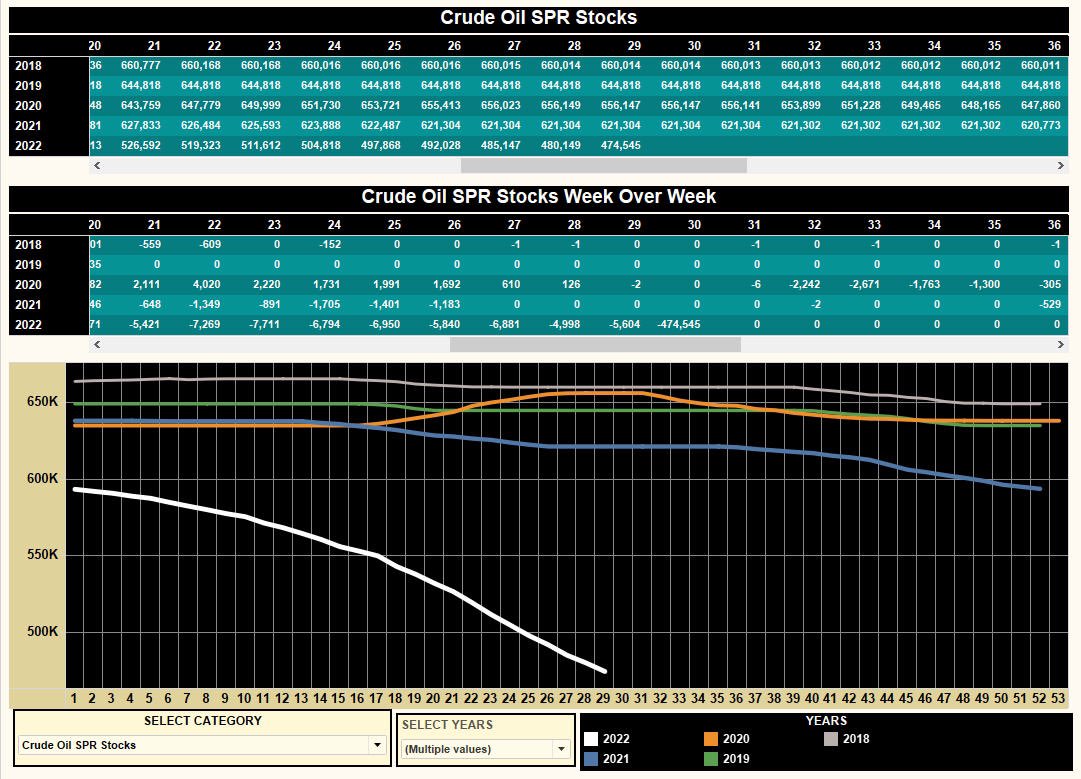The height and width of the screenshot is (779, 1081).
Task: Select the -7,711 cell in the 2022 row
Action: 265,324
